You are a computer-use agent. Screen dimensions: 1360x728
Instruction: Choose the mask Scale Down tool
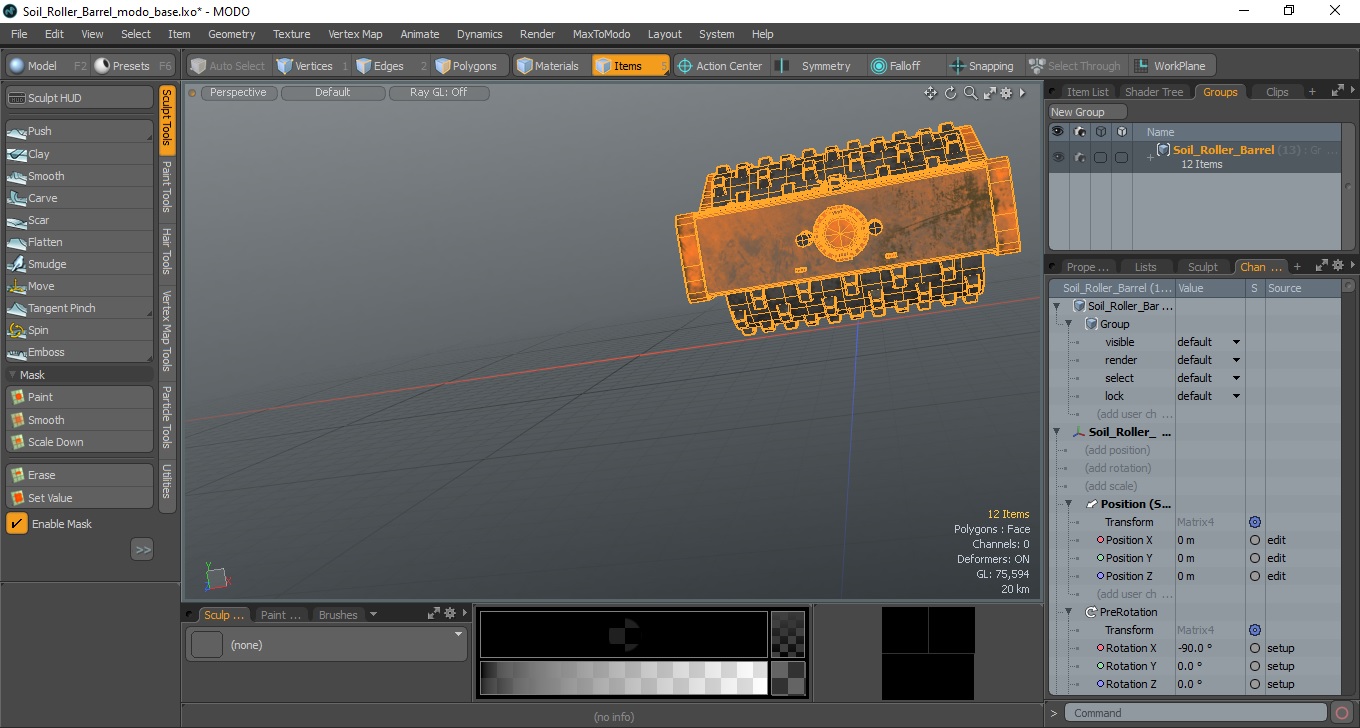[79, 442]
